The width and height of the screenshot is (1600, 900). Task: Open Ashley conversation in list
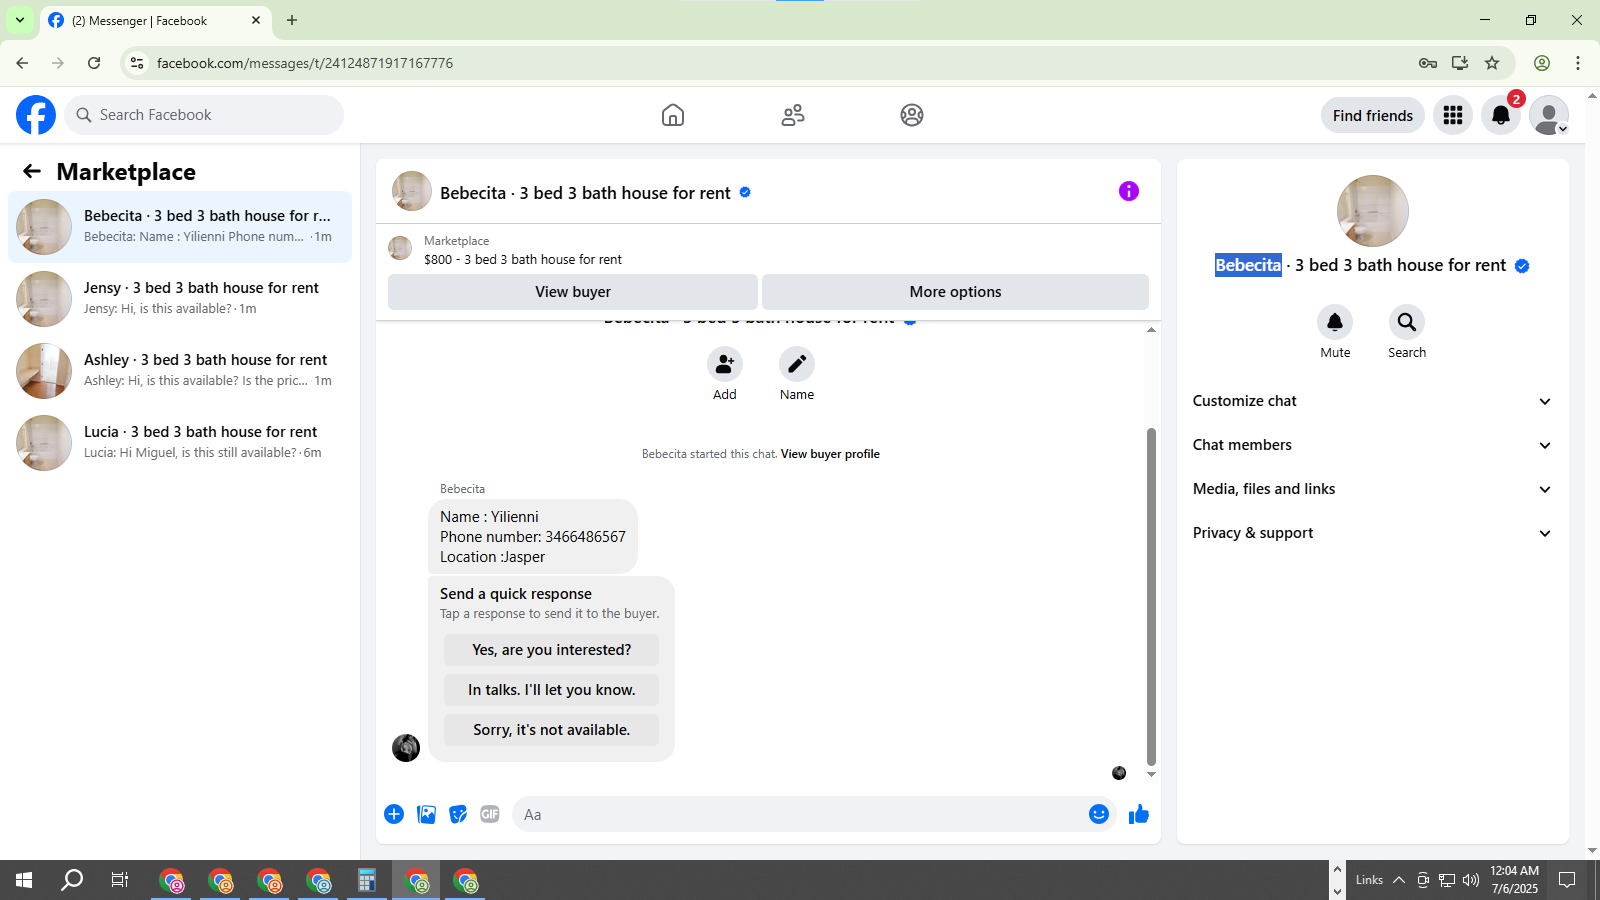180,371
